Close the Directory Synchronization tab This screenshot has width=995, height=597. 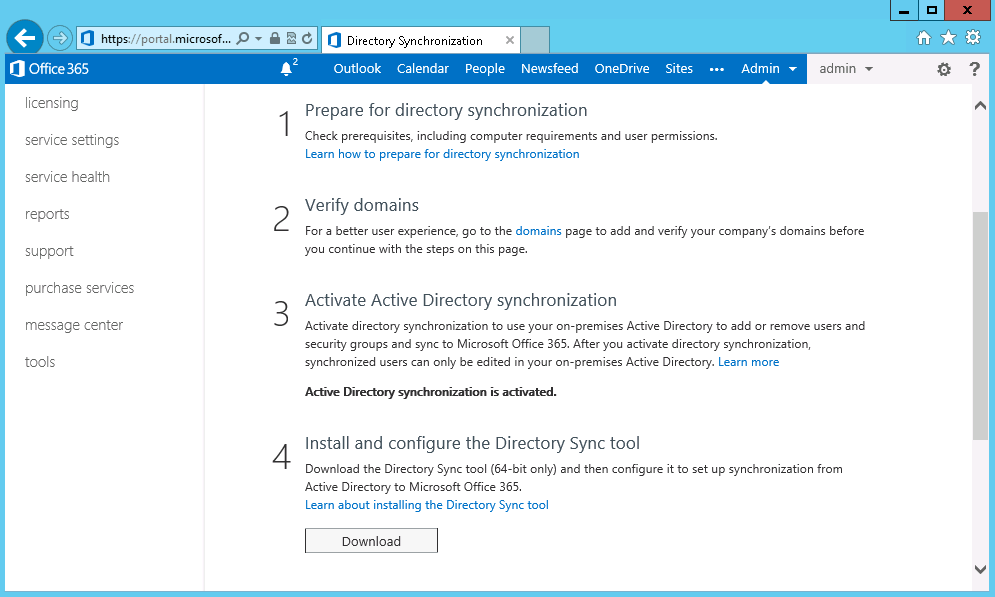[510, 40]
